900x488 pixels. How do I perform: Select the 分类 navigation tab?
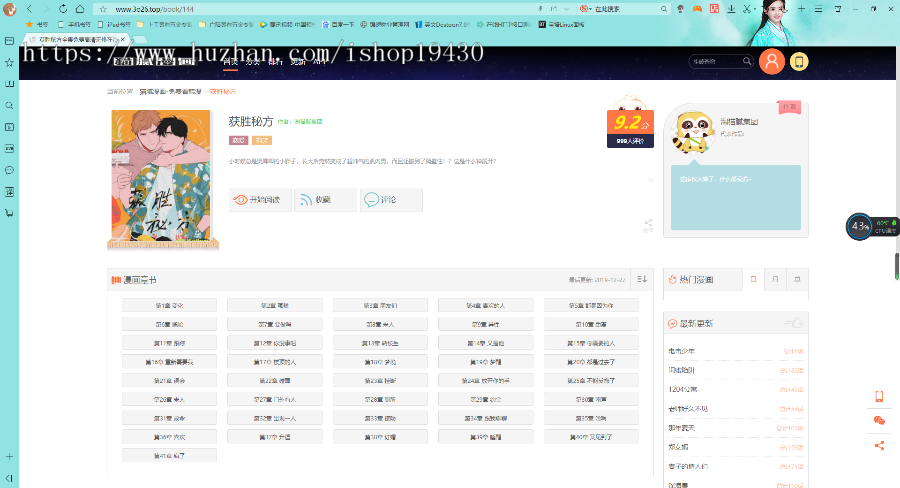pos(253,62)
